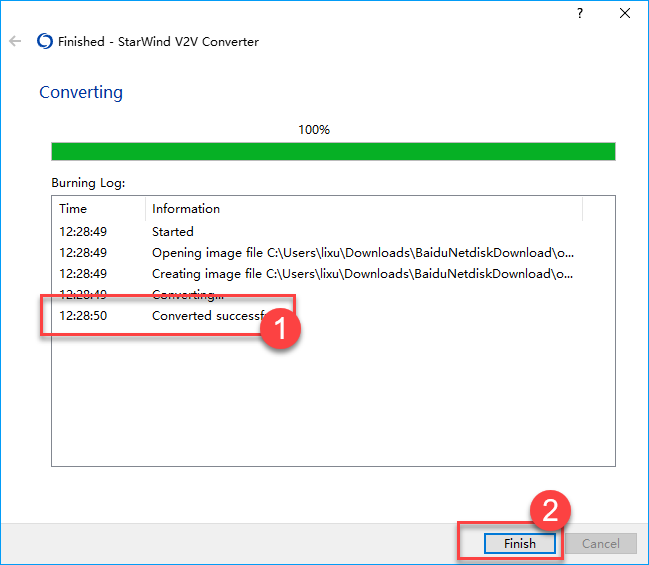Click the Information column header
Image resolution: width=649 pixels, height=565 pixels.
pyautogui.click(x=364, y=209)
